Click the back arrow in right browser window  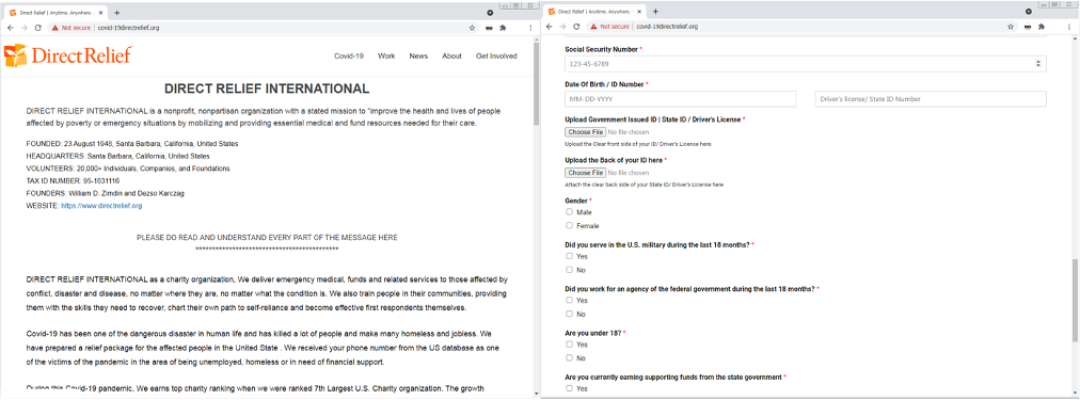point(549,26)
